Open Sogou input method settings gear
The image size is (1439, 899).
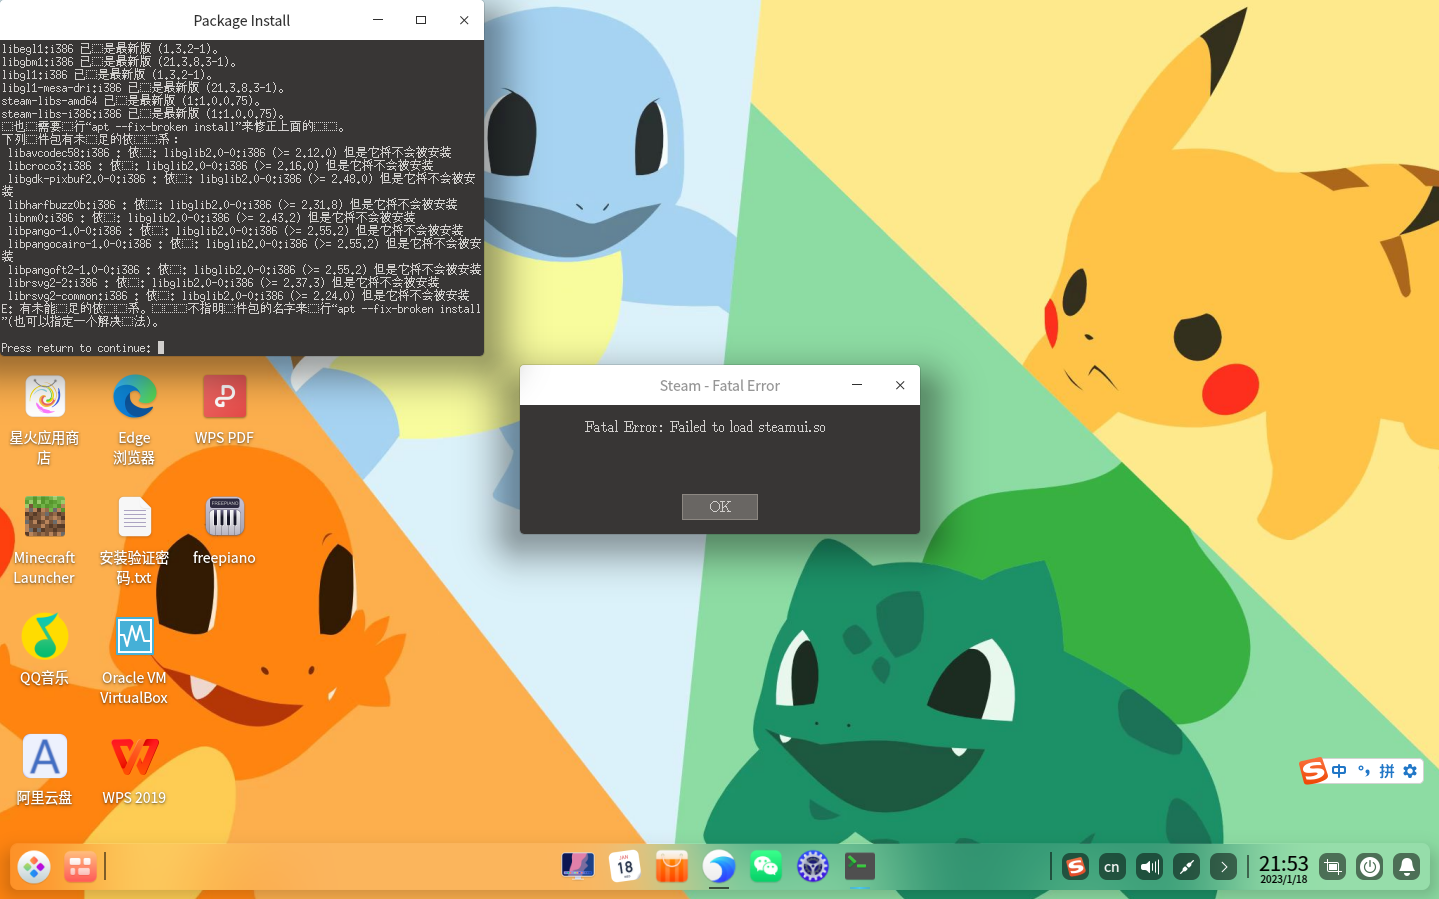click(x=1409, y=771)
